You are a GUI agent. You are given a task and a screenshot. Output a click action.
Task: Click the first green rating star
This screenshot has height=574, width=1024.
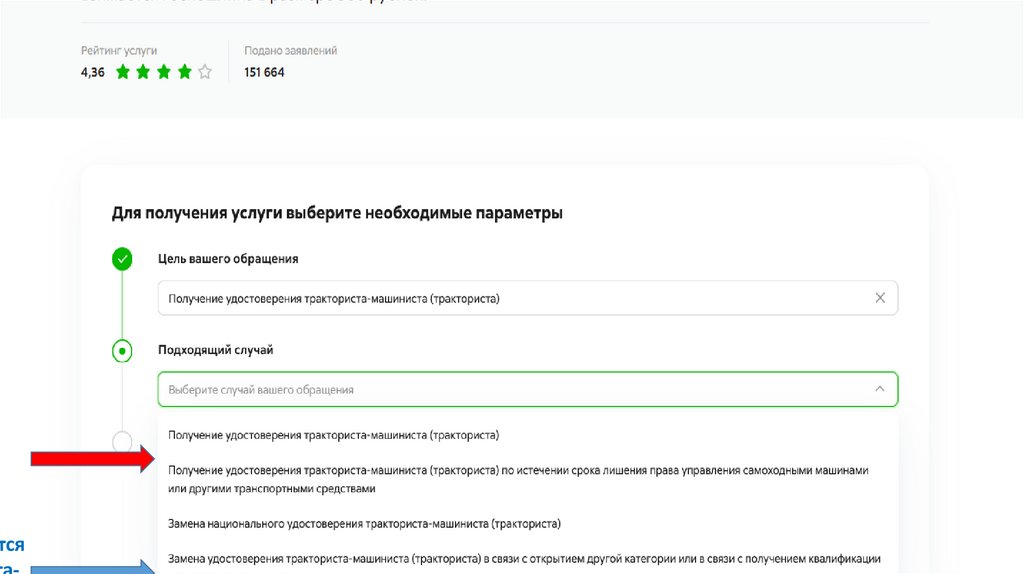pyautogui.click(x=123, y=72)
